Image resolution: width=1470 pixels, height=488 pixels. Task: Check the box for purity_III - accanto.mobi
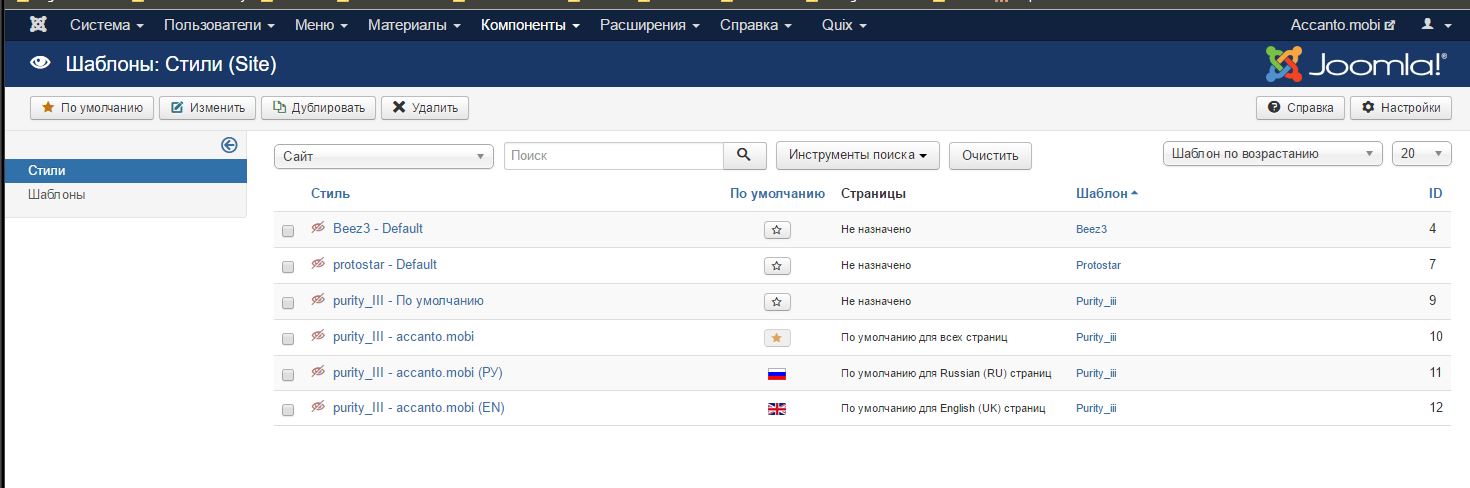(x=288, y=339)
